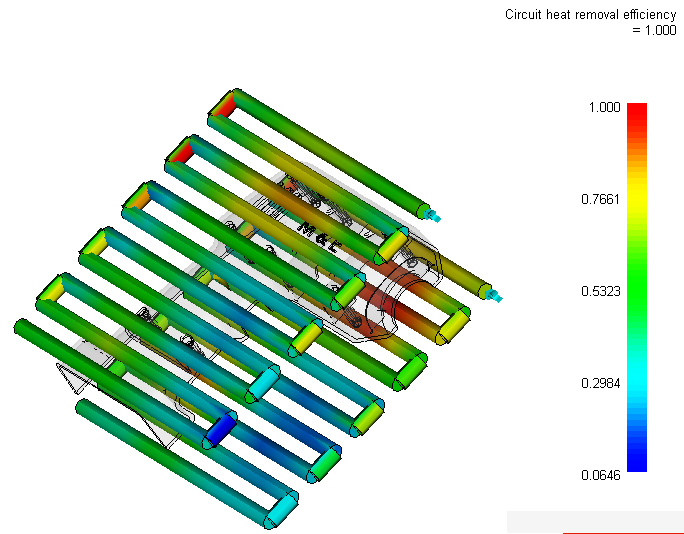Select the dark blue hose connector
The width and height of the screenshot is (684, 534).
pyautogui.click(x=219, y=429)
